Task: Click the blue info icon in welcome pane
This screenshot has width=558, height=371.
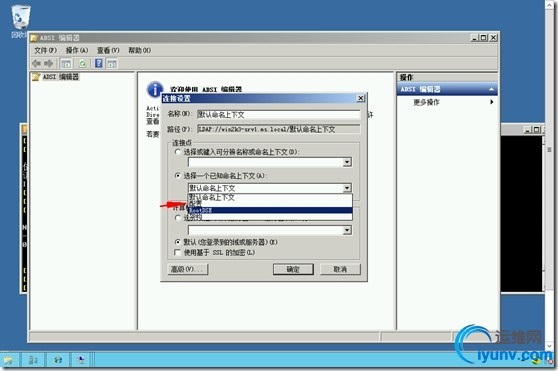Action: (155, 90)
